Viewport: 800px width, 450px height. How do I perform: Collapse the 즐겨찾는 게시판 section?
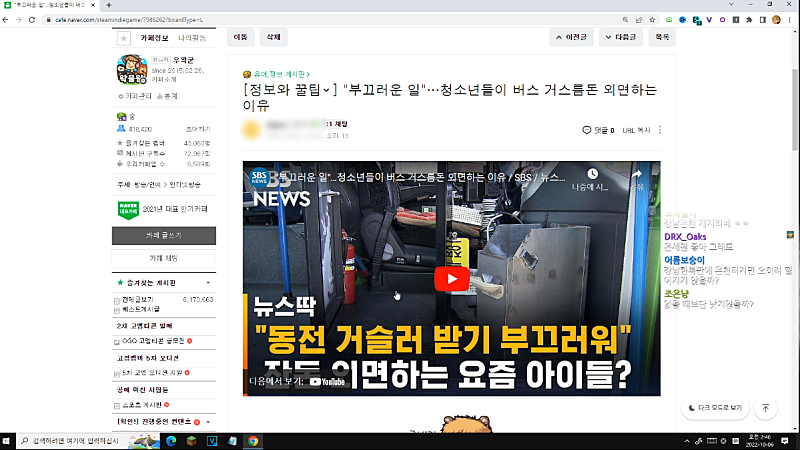(x=208, y=283)
